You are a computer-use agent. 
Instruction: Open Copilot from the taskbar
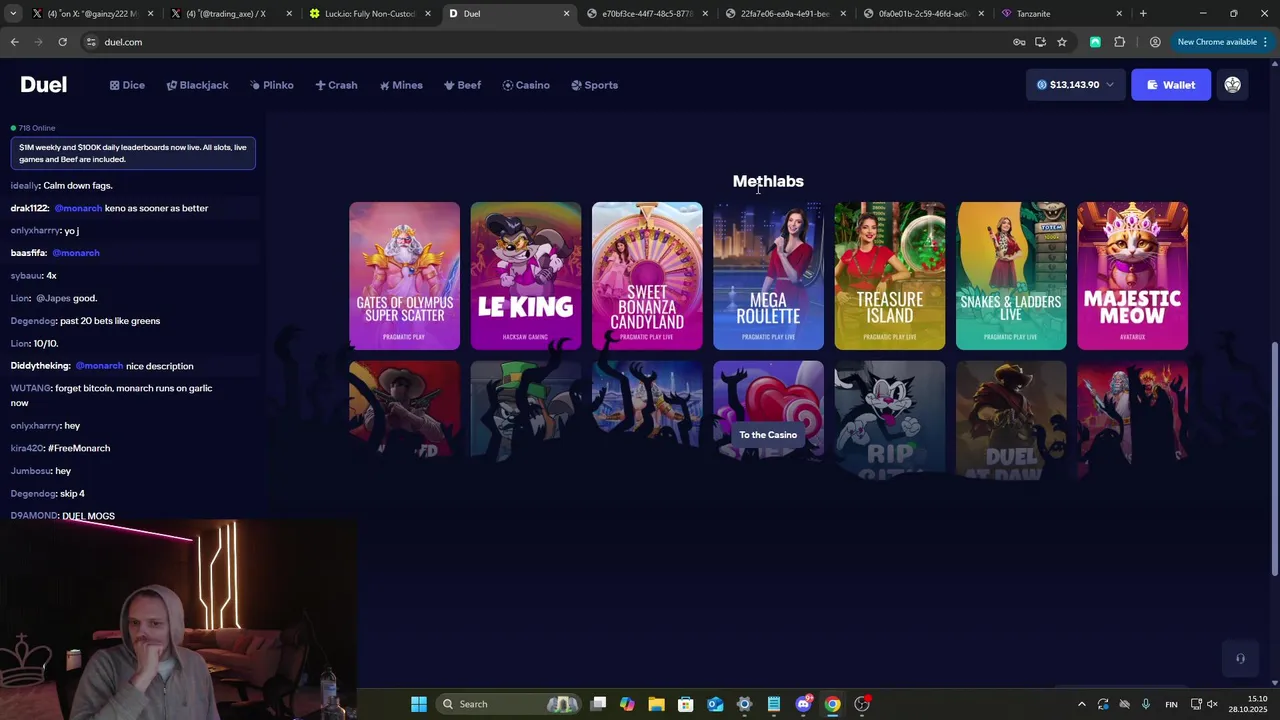[627, 704]
